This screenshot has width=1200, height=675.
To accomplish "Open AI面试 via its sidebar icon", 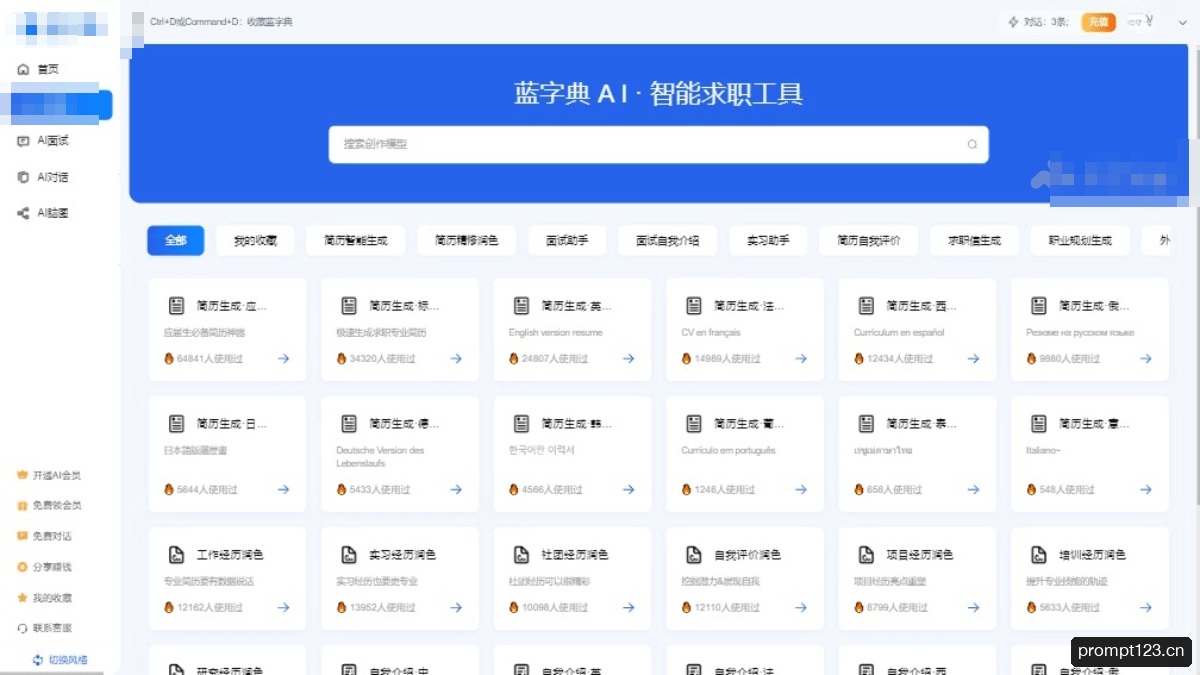I will 23,141.
